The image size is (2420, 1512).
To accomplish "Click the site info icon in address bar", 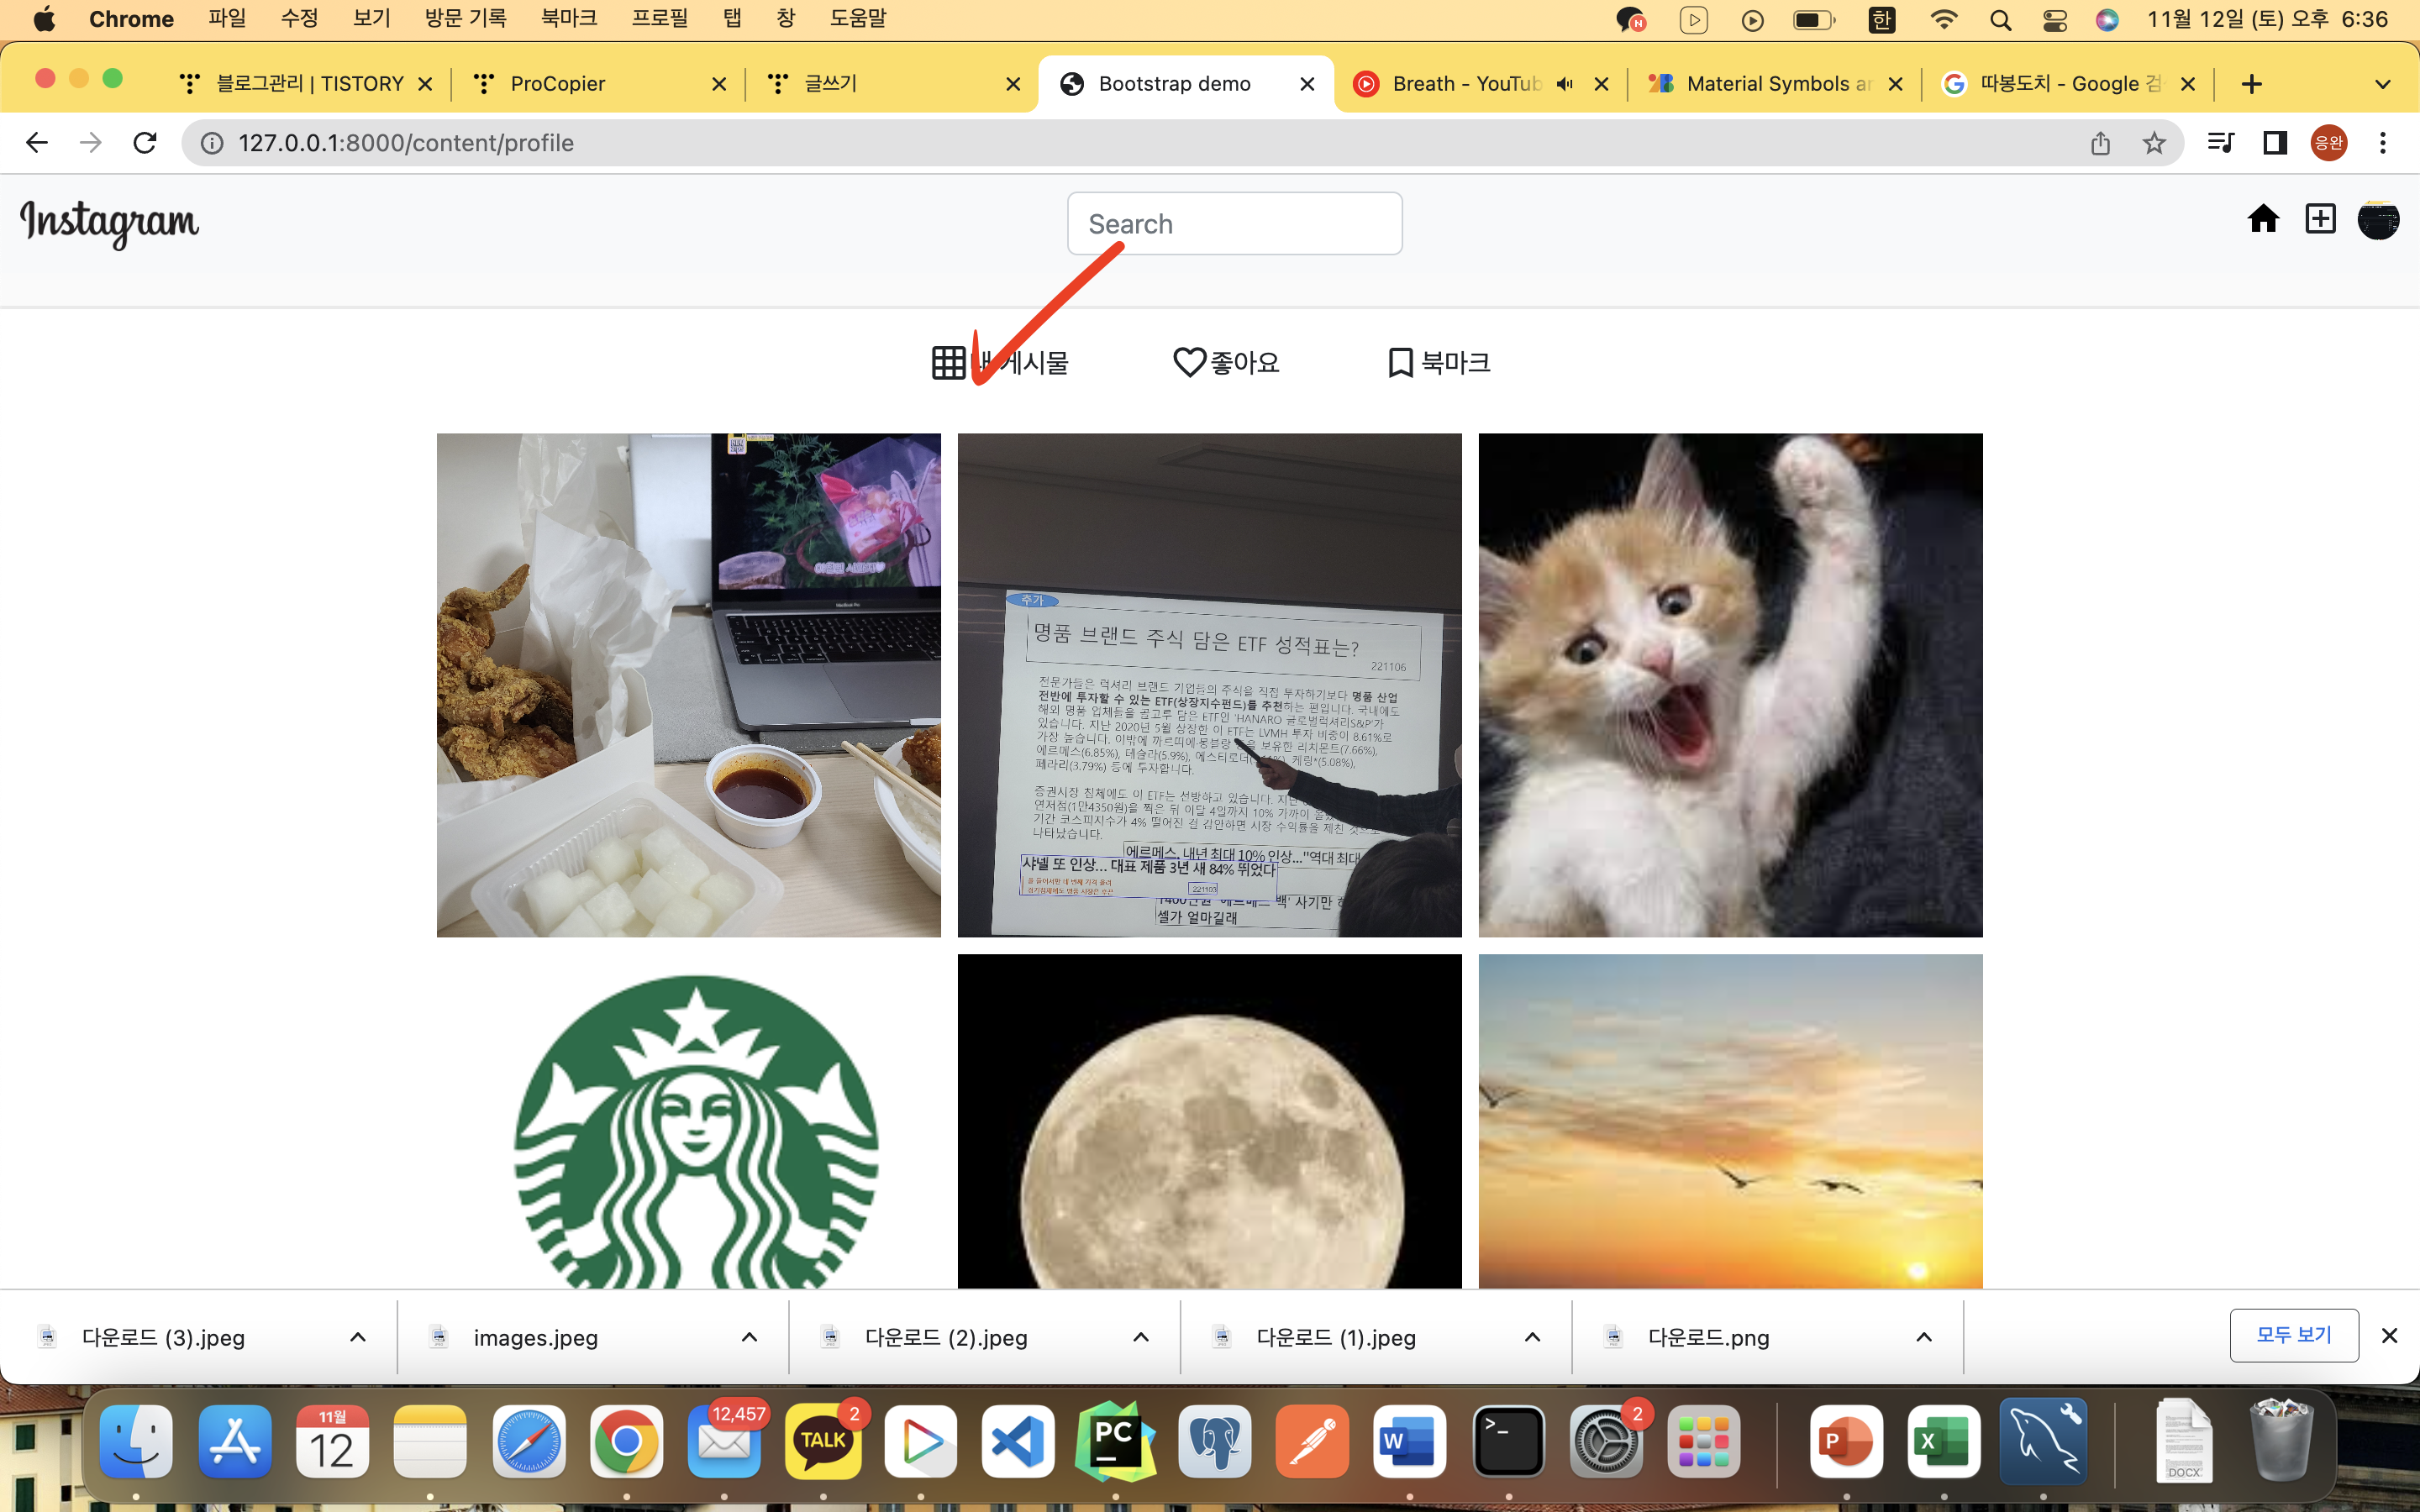I will (x=212, y=143).
